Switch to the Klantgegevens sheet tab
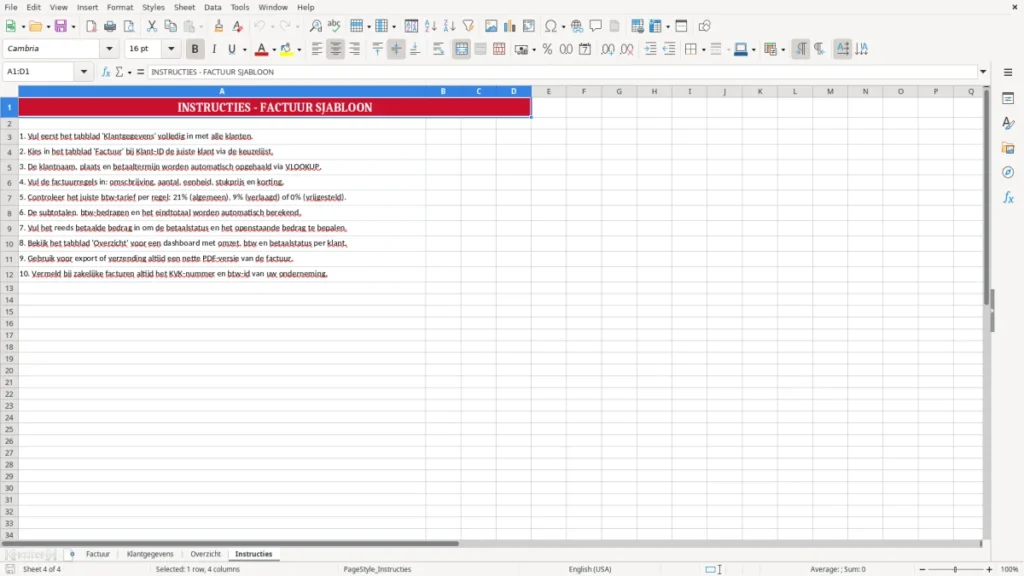 pyautogui.click(x=150, y=554)
